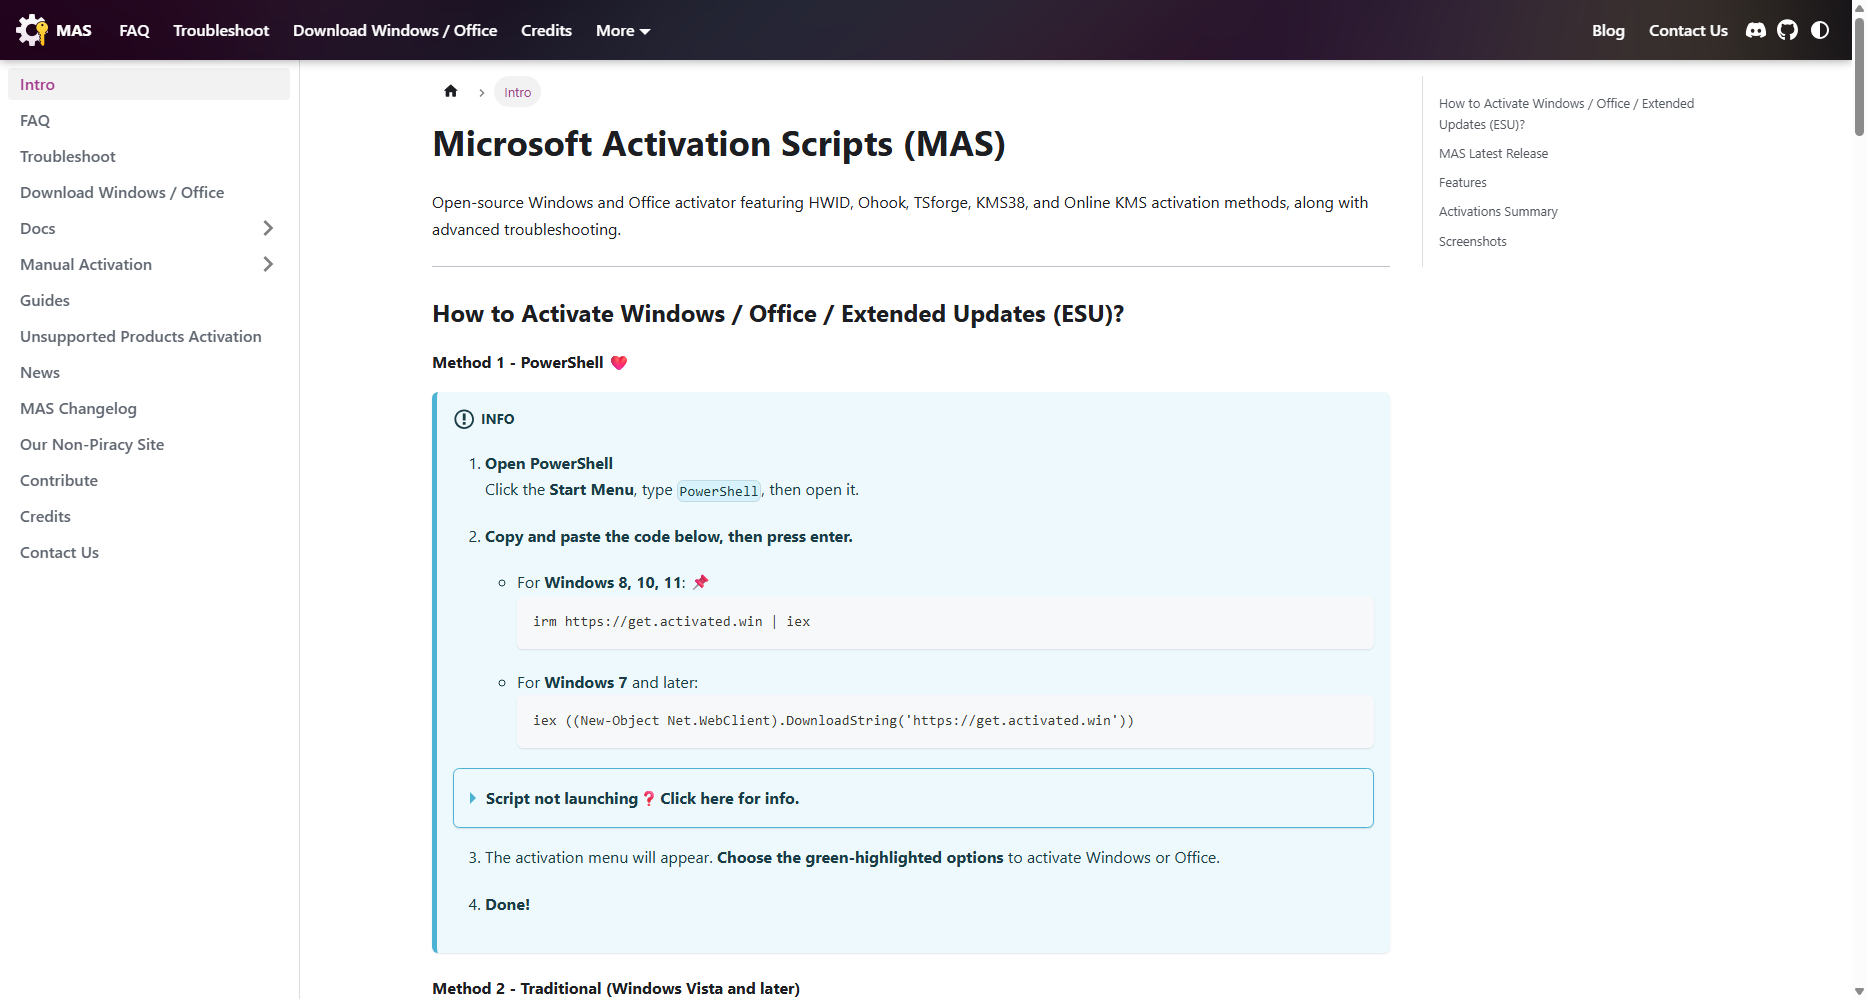1867x999 pixels.
Task: Jump to MAS Latest Release section
Action: tap(1493, 153)
